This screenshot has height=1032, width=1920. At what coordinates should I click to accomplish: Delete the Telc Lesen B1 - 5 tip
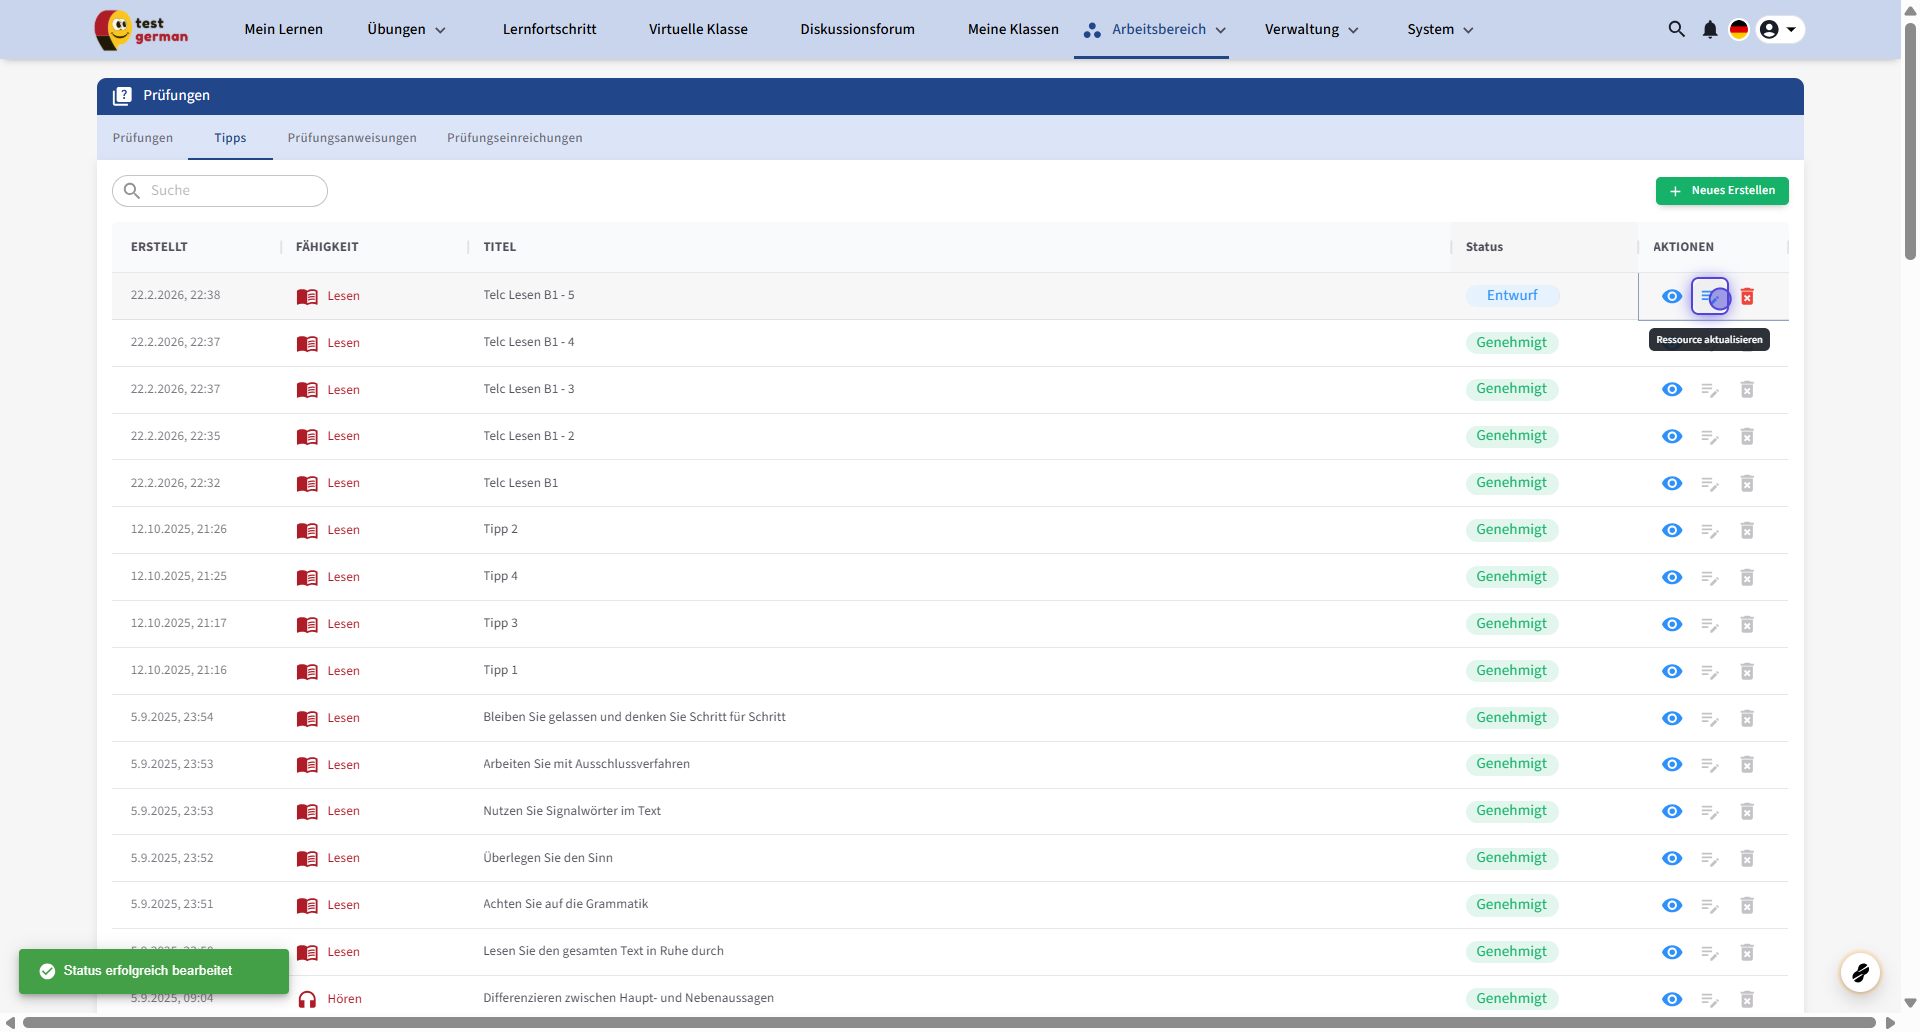tap(1747, 297)
